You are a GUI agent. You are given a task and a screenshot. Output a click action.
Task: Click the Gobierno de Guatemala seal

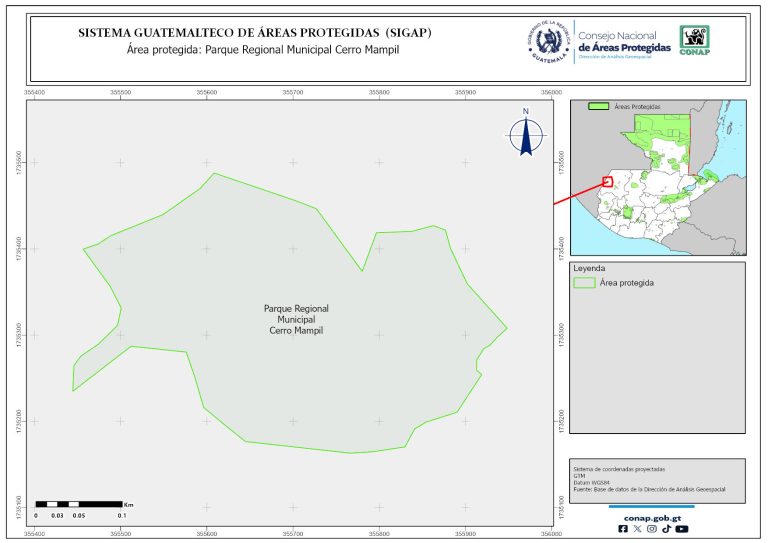click(x=548, y=40)
